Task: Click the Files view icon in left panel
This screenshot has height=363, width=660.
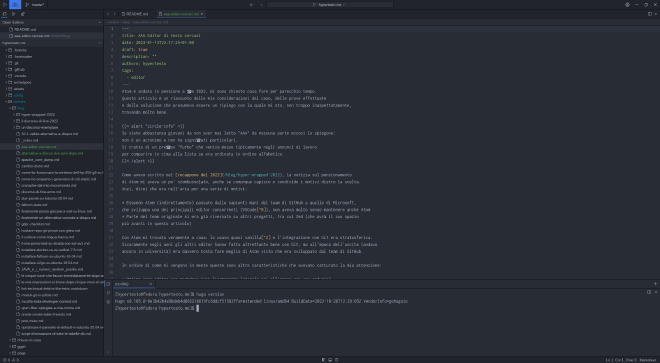Action: coord(5,14)
